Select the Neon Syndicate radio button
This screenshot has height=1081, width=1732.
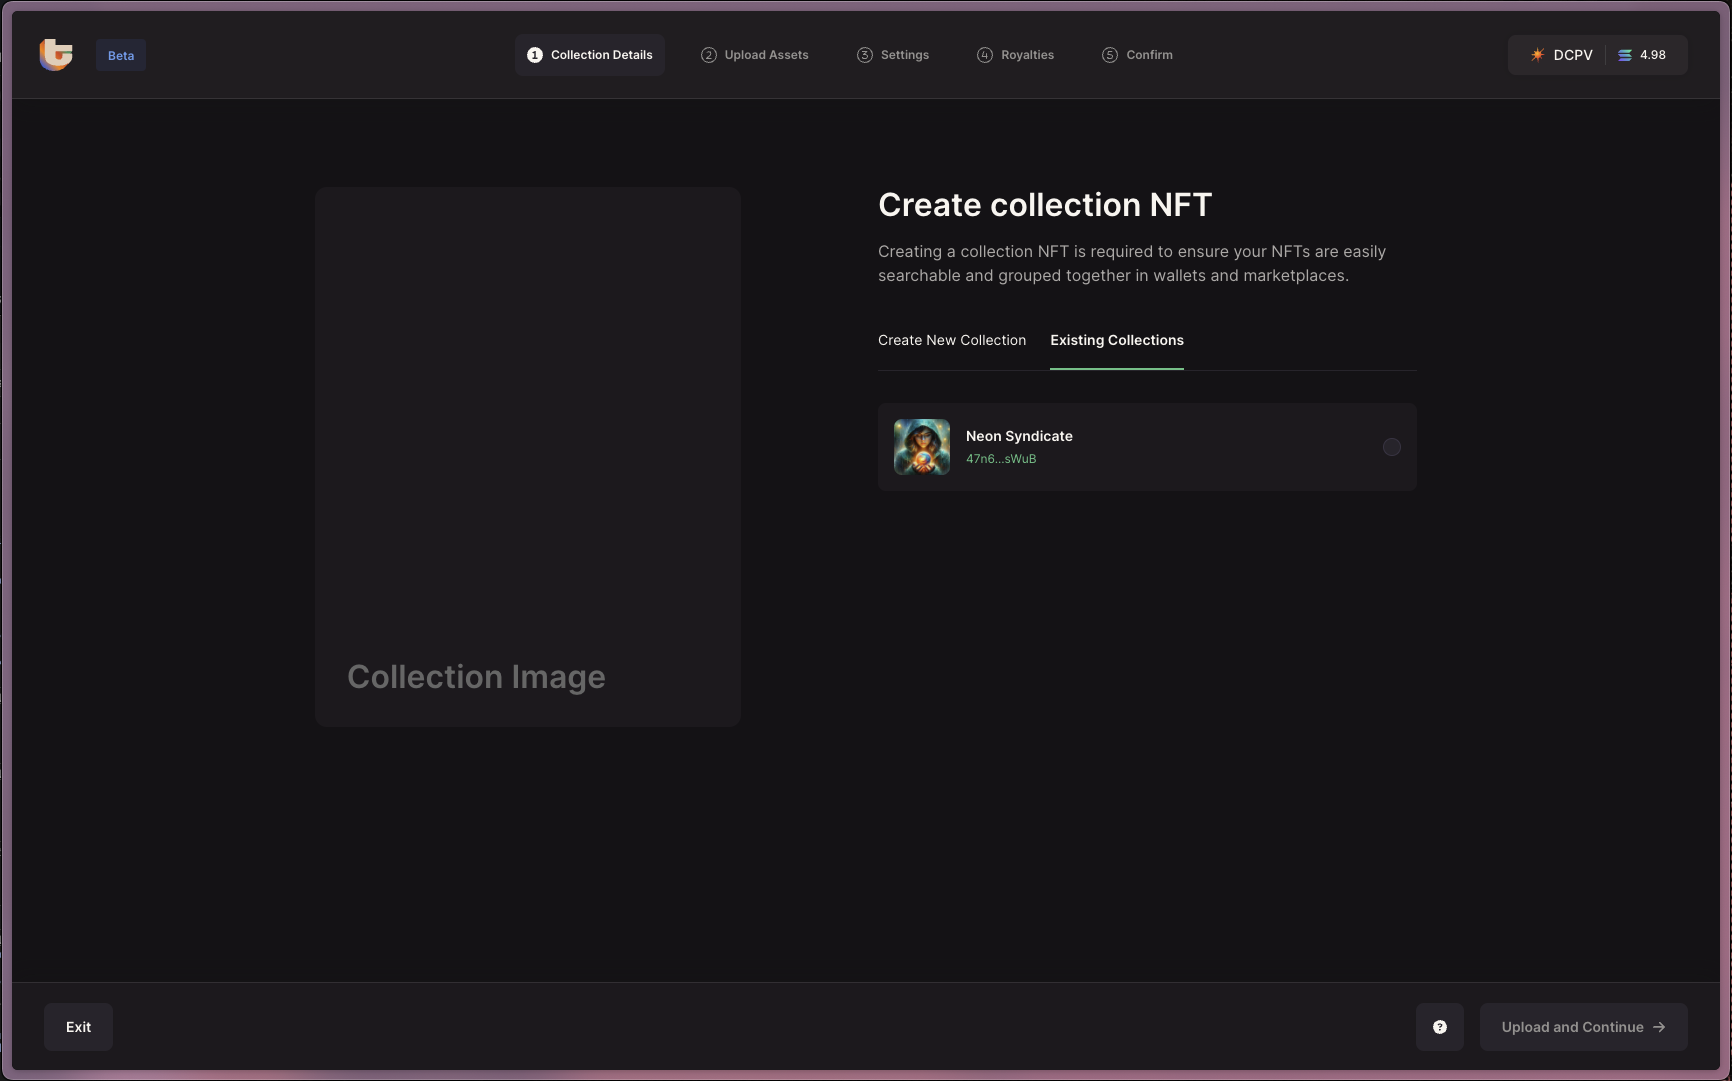coord(1391,447)
